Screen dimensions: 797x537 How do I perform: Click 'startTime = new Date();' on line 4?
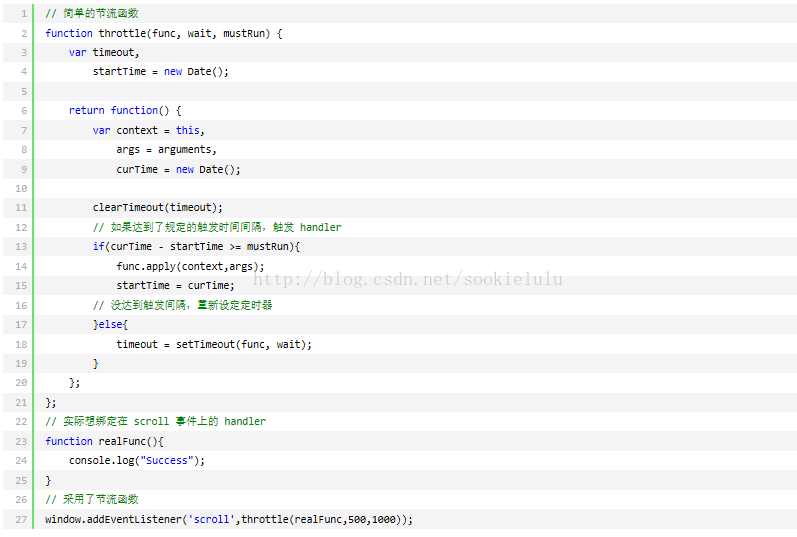click(x=161, y=72)
